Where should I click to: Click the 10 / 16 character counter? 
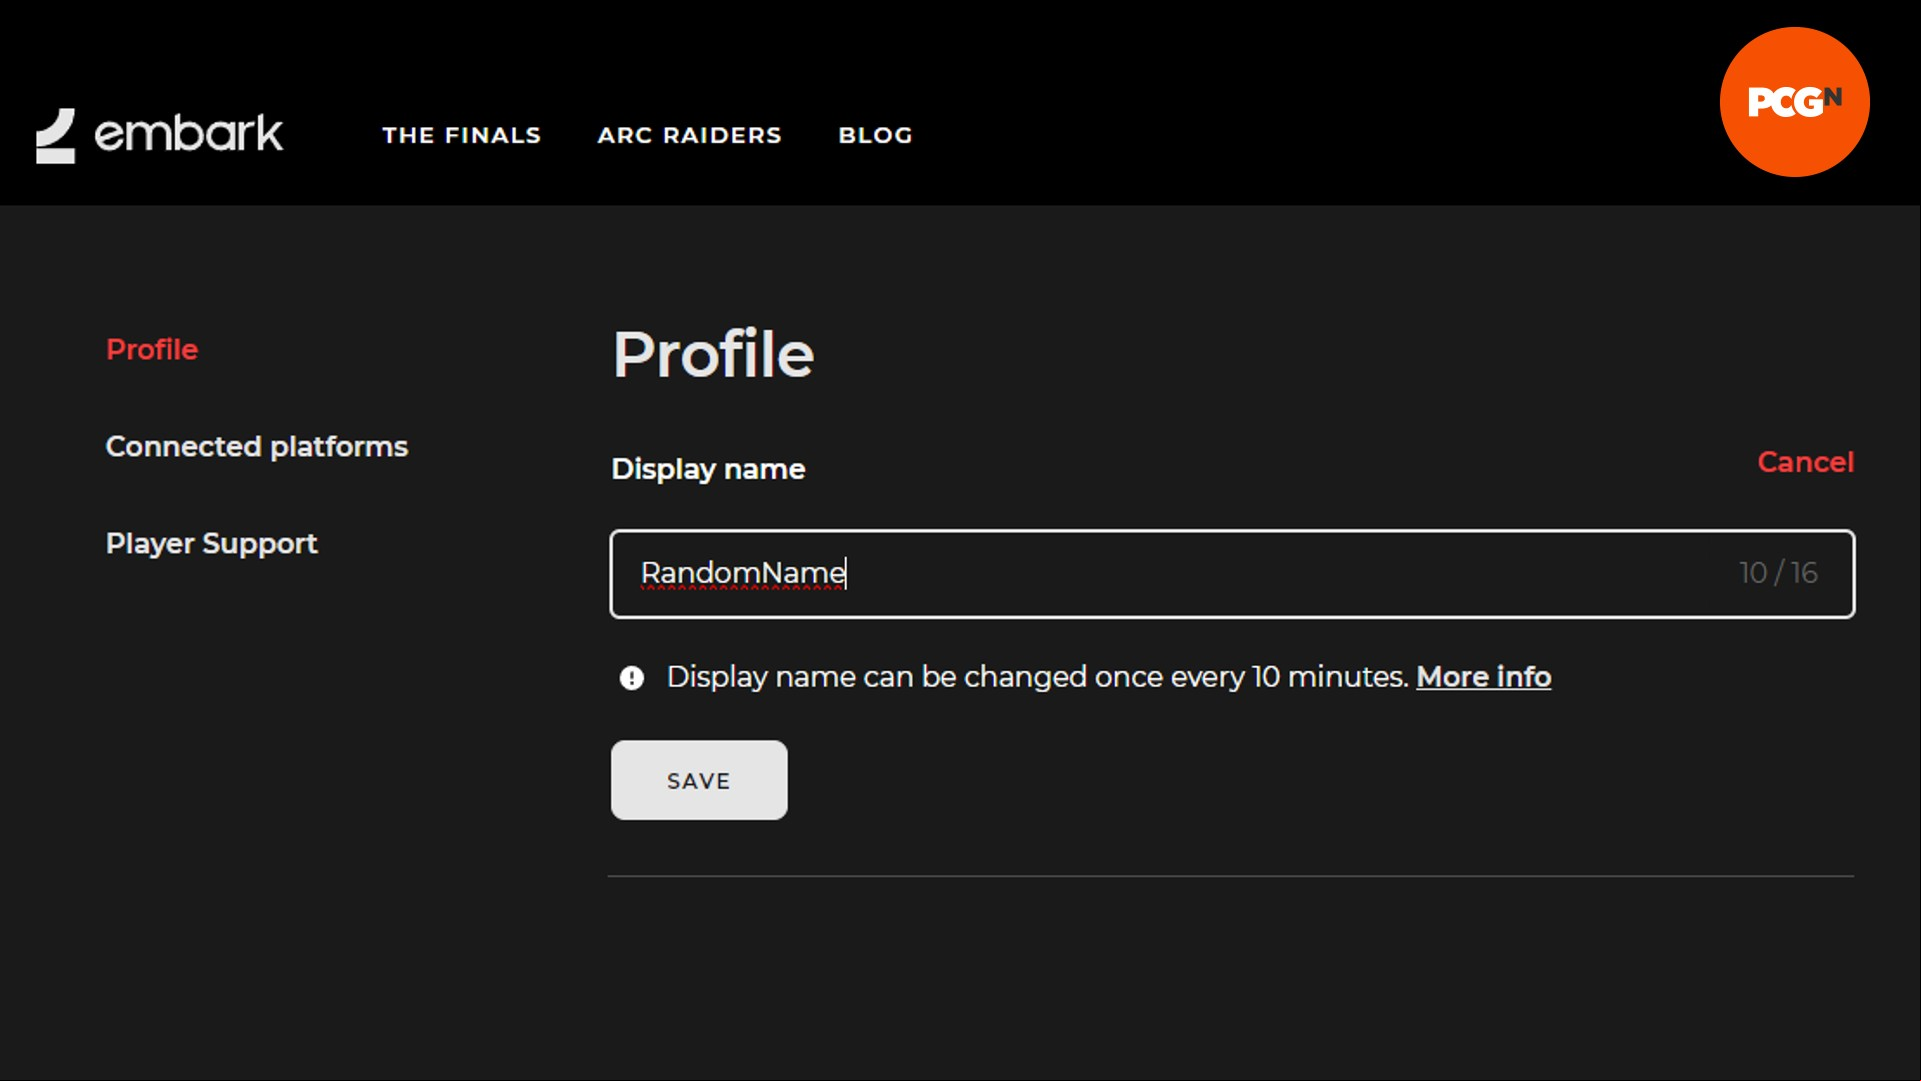point(1778,573)
